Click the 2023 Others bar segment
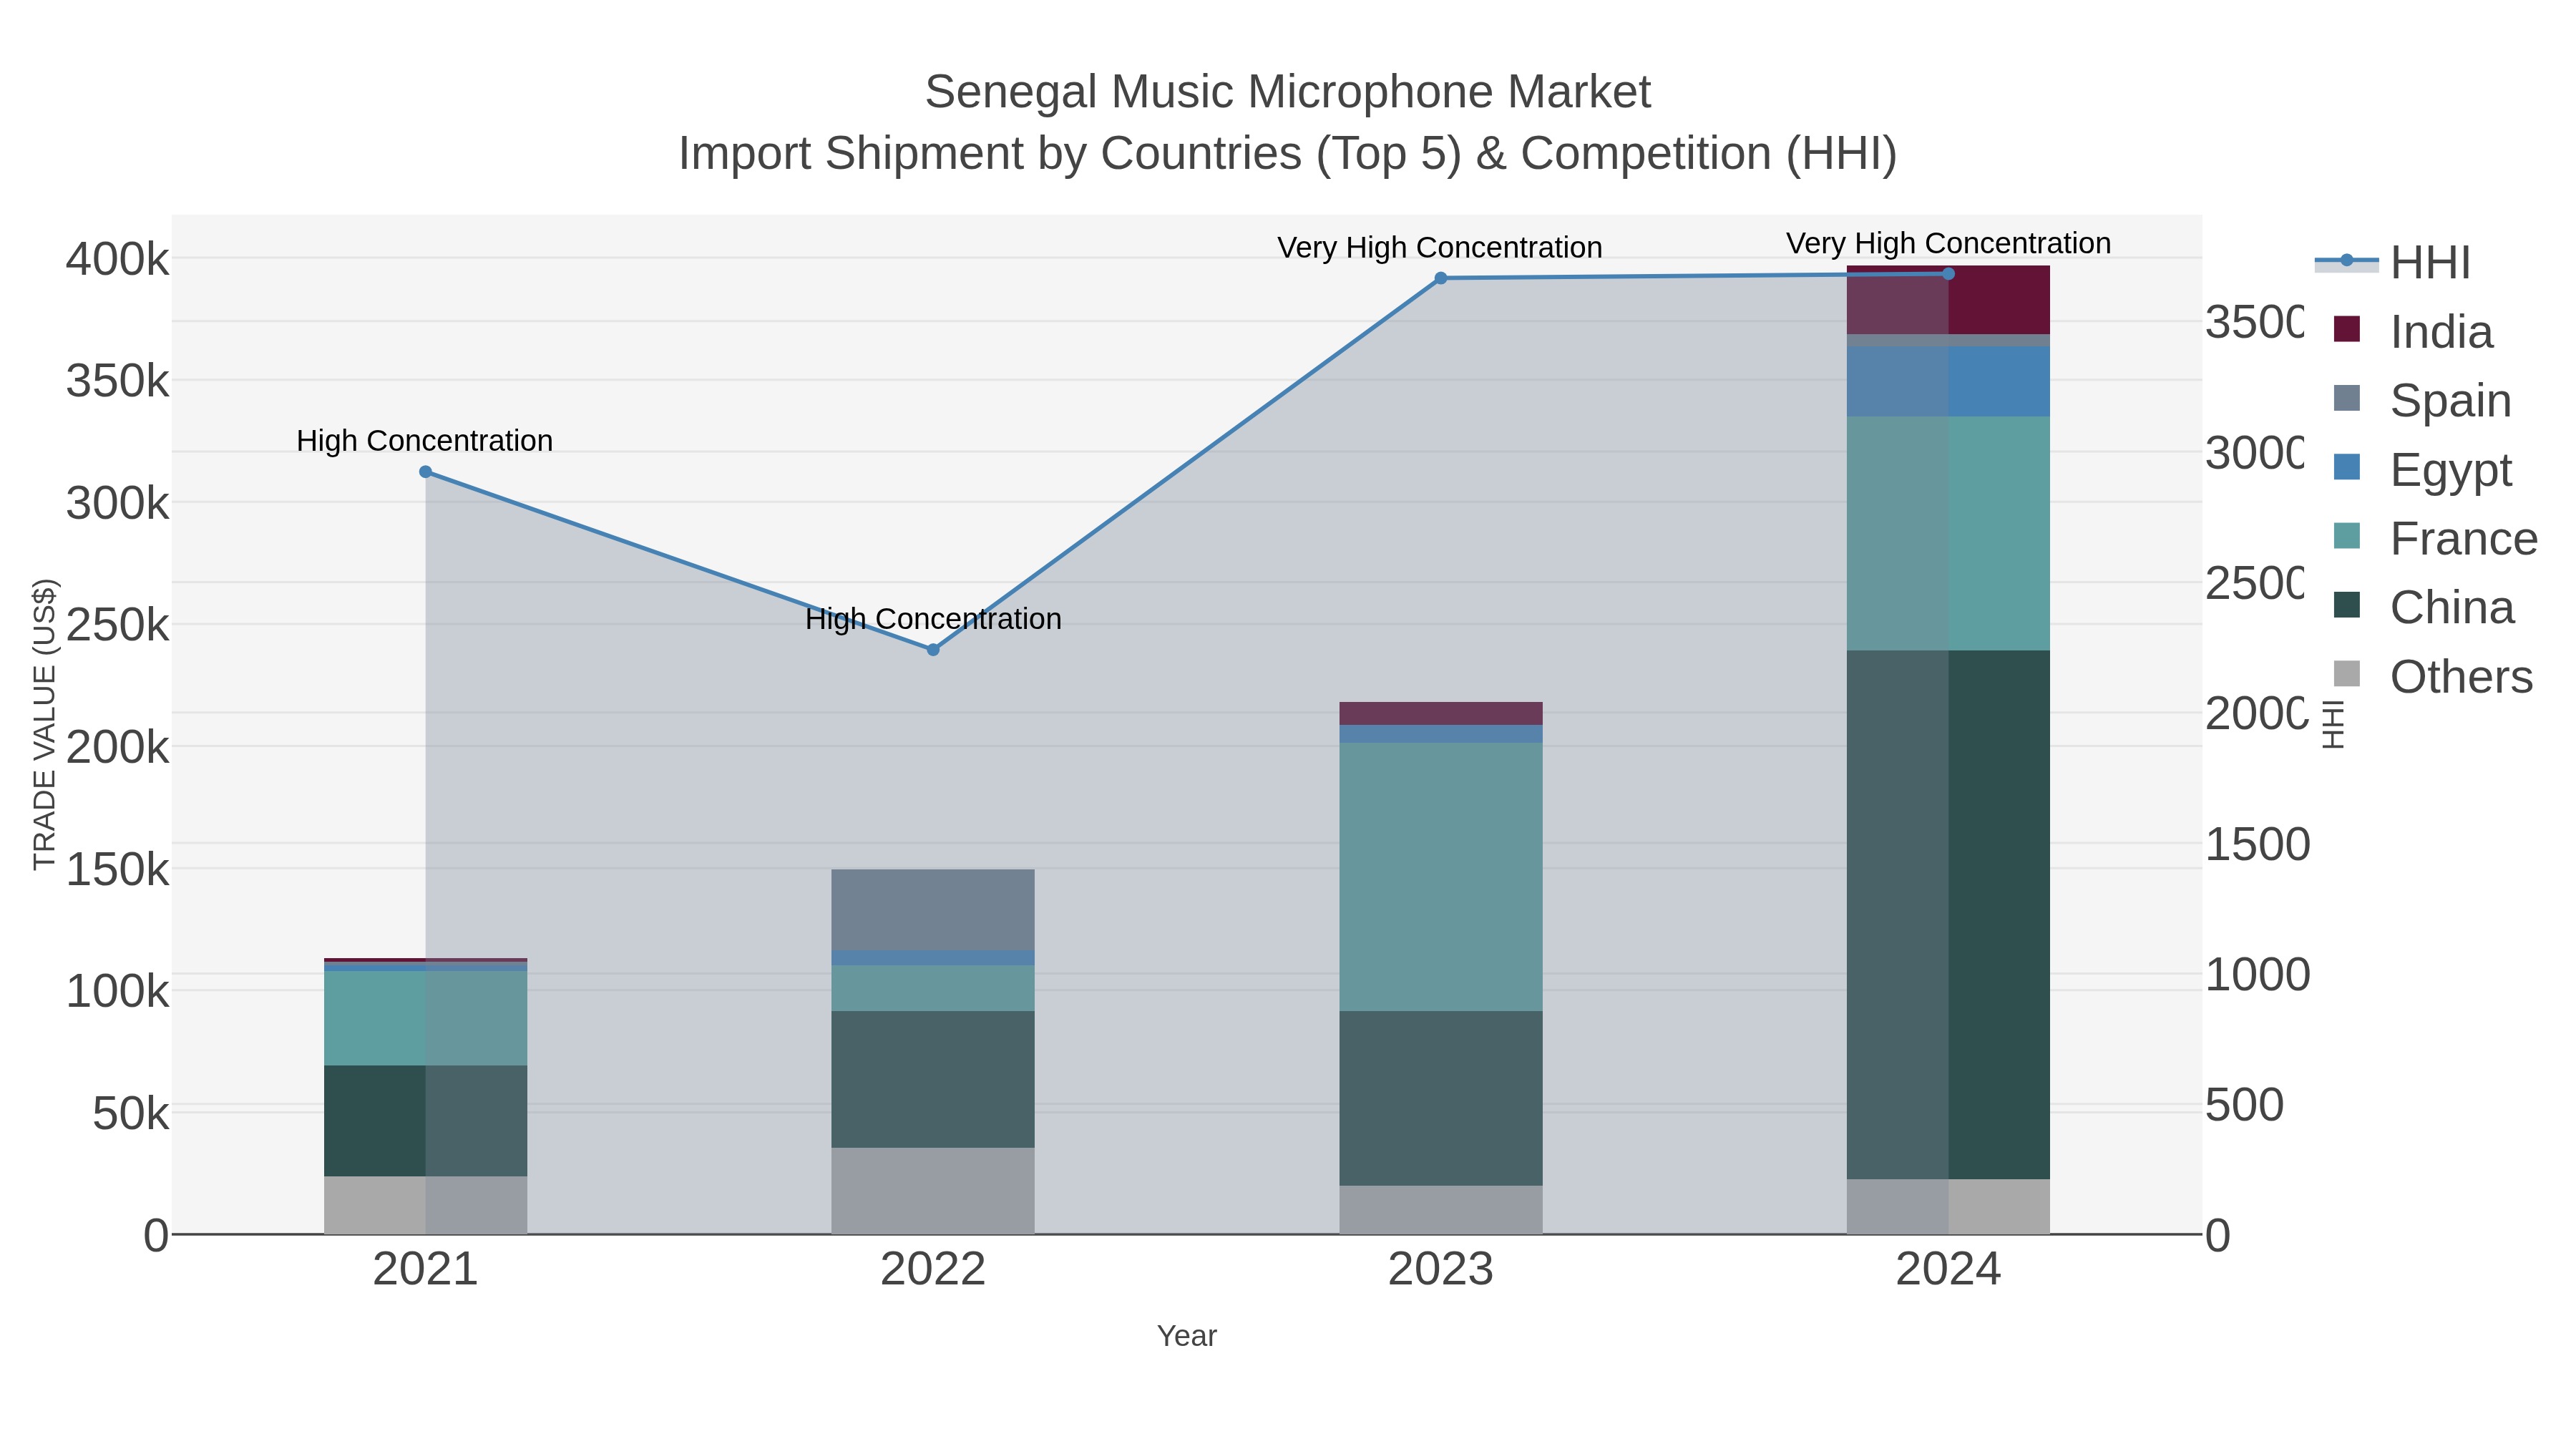The width and height of the screenshot is (2576, 1449). [x=1440, y=1210]
